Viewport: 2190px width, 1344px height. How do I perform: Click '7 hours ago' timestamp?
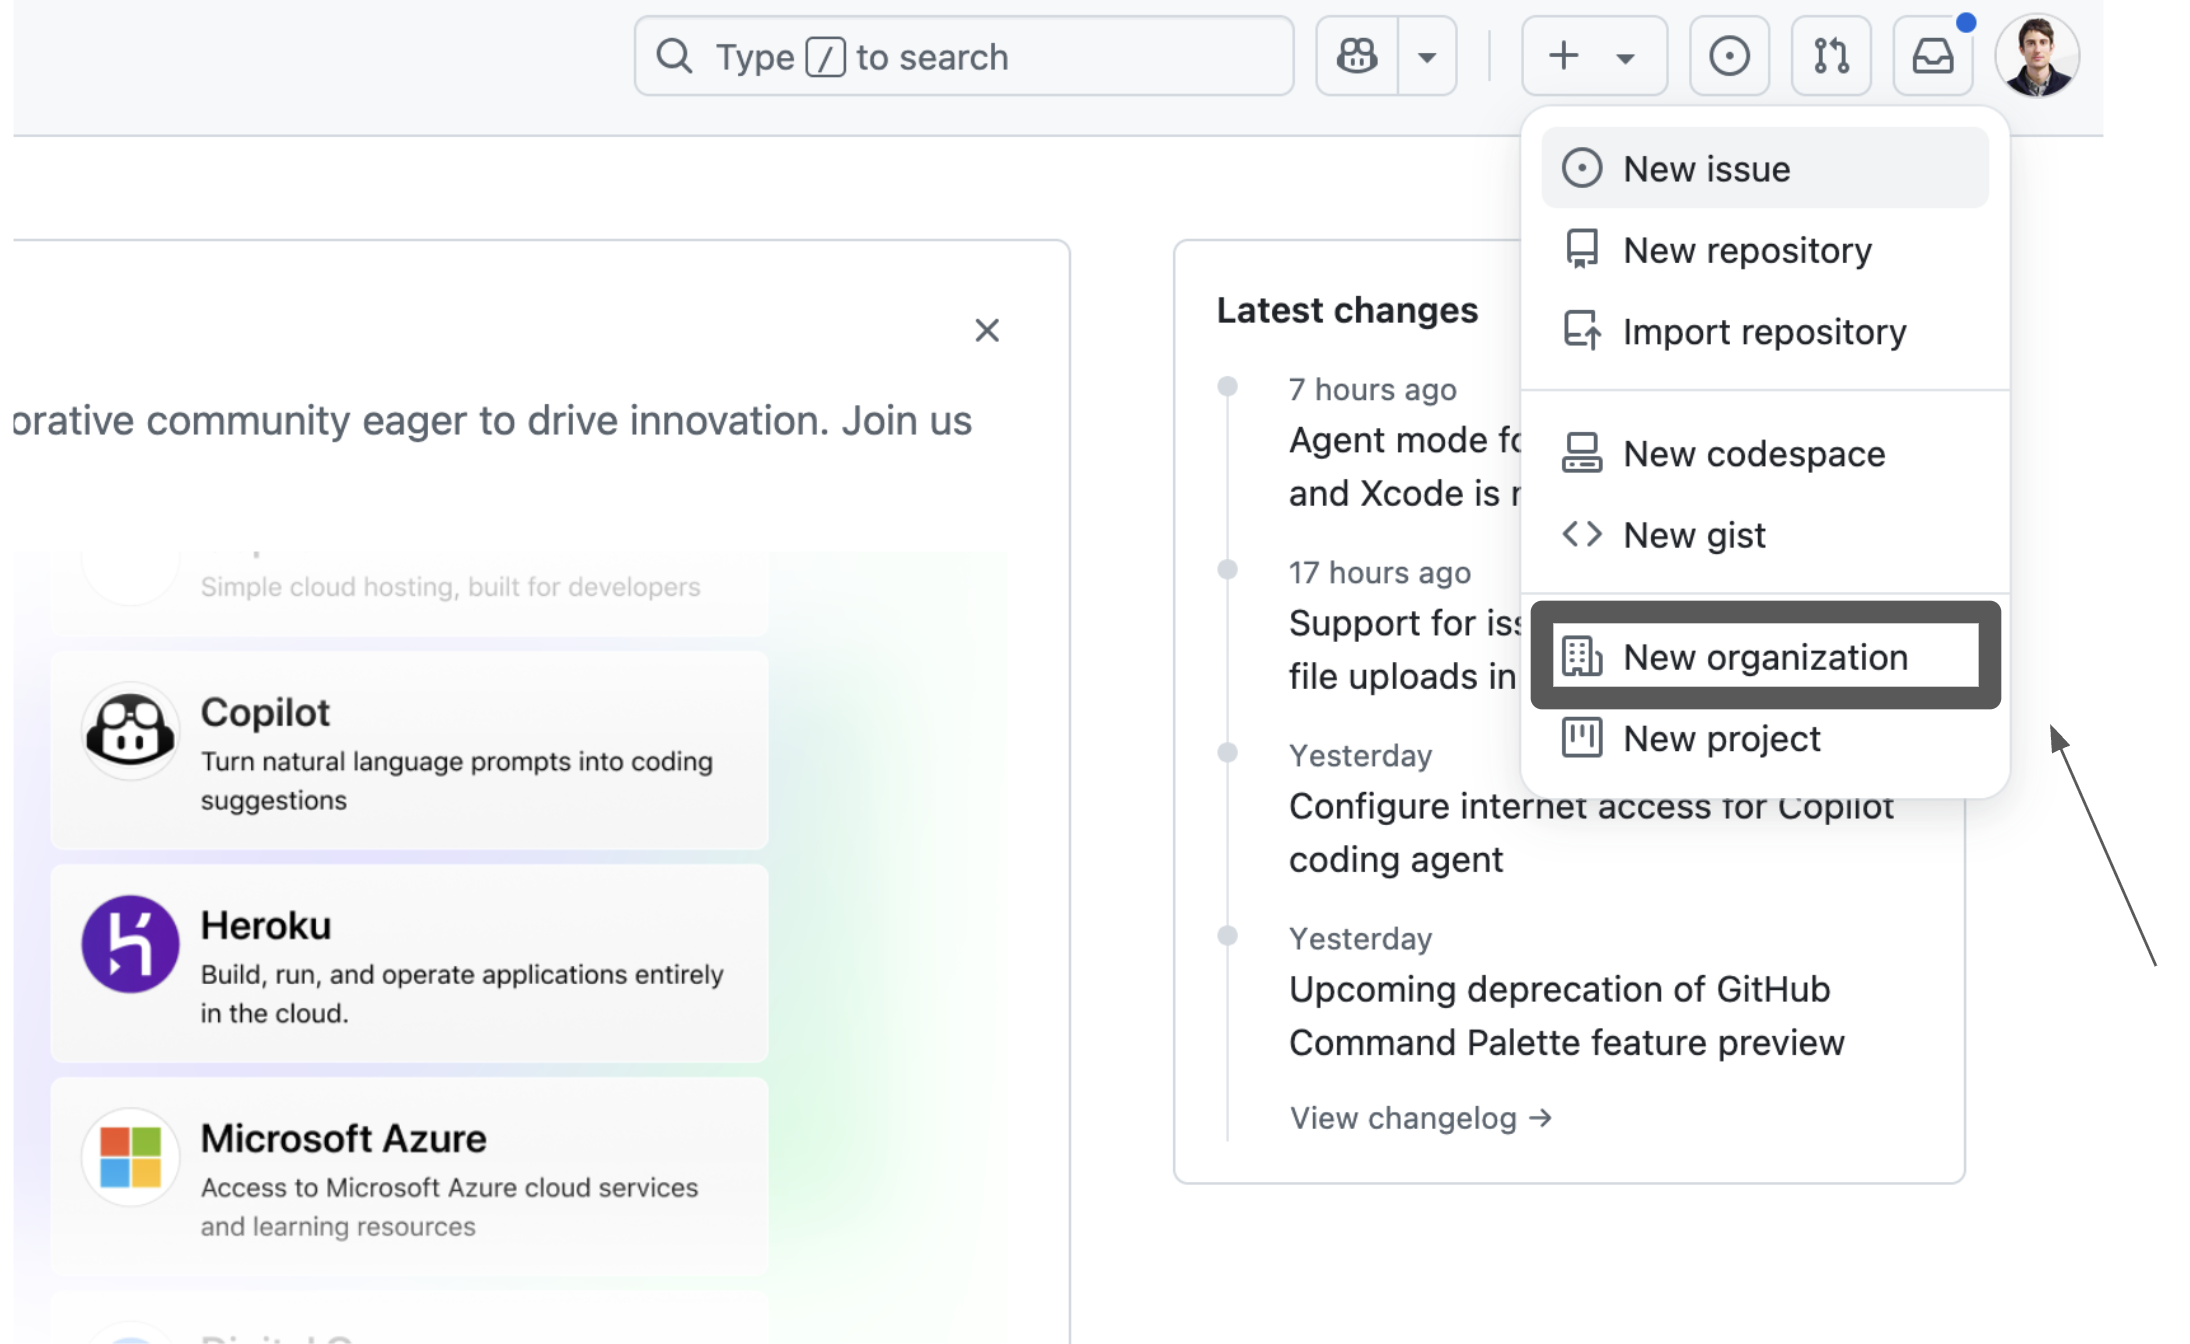pyautogui.click(x=1372, y=389)
